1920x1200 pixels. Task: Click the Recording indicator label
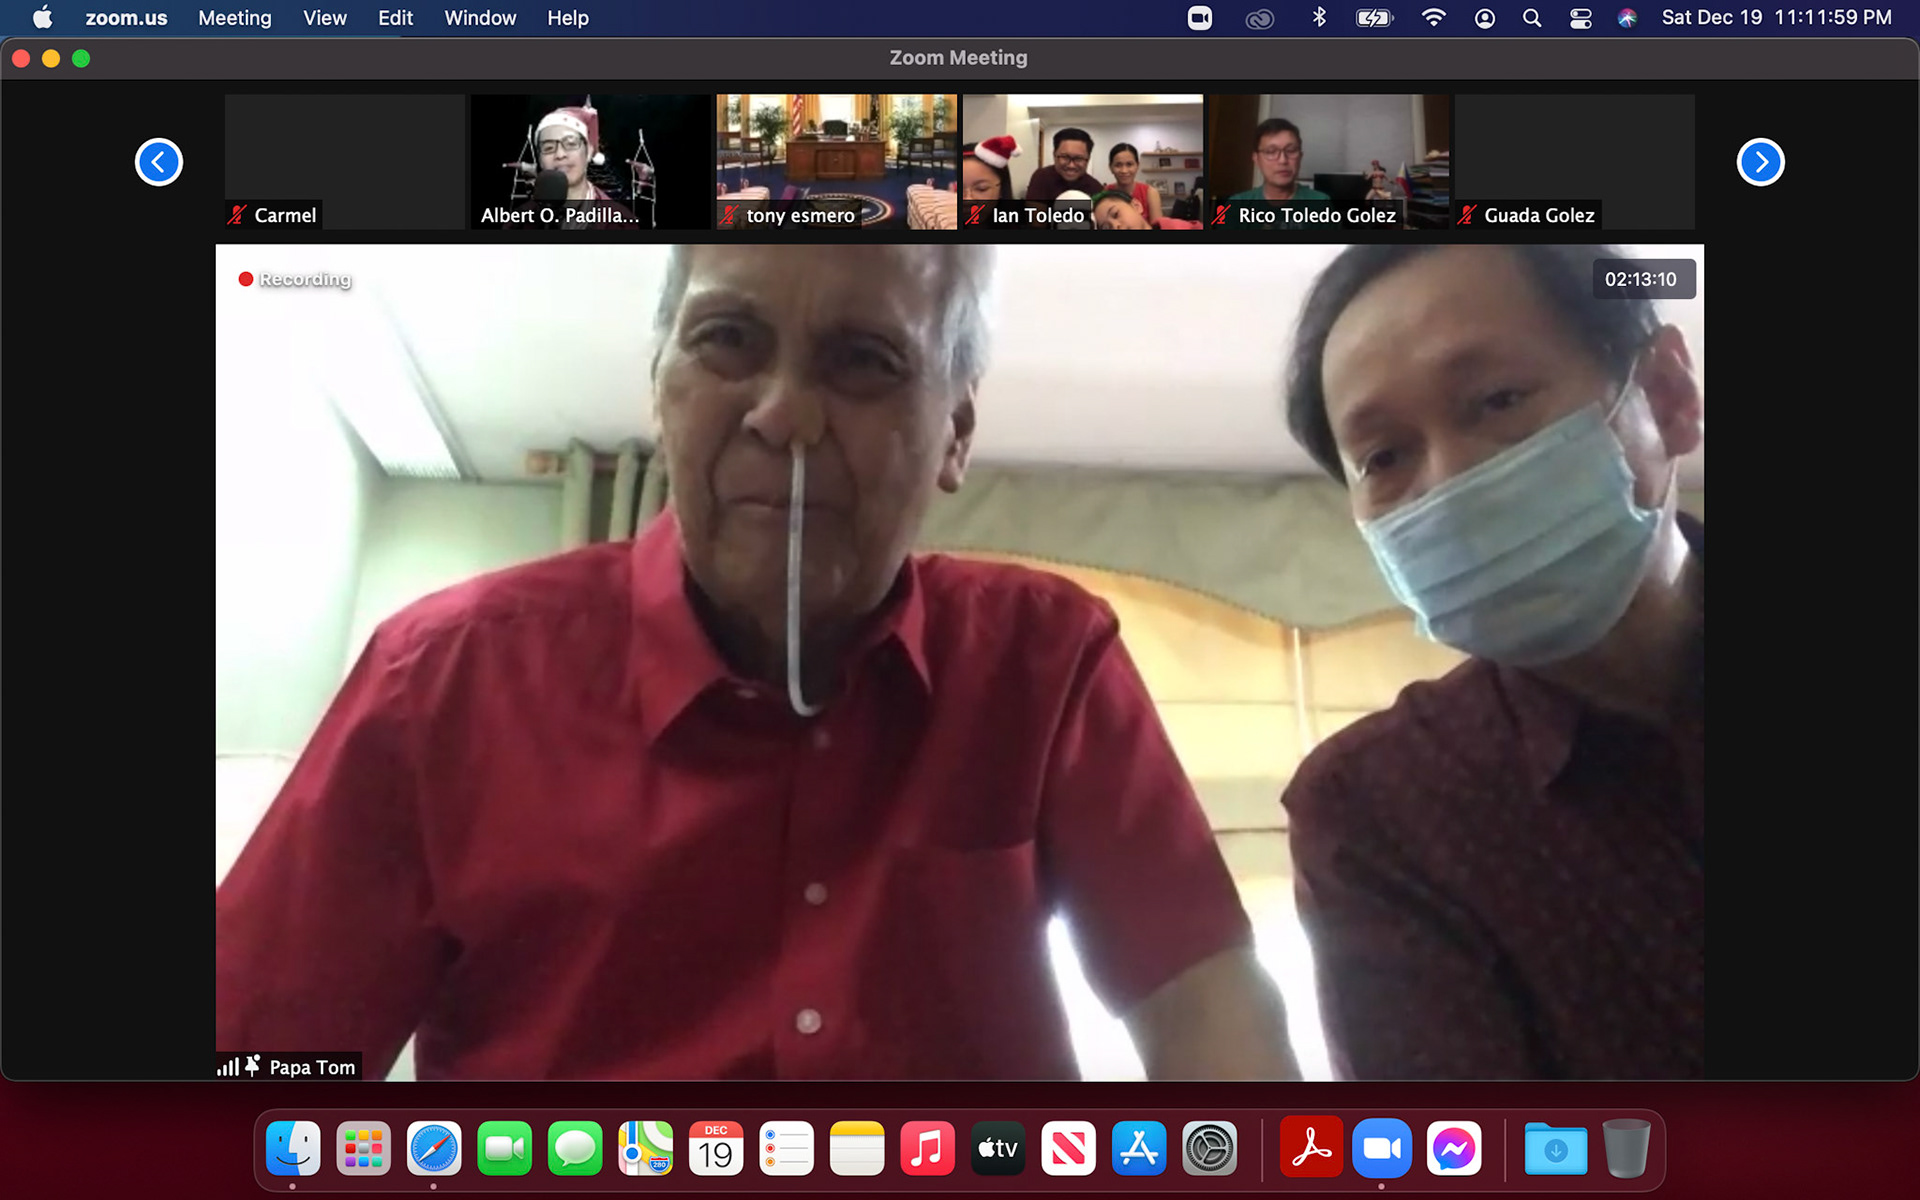pos(304,279)
